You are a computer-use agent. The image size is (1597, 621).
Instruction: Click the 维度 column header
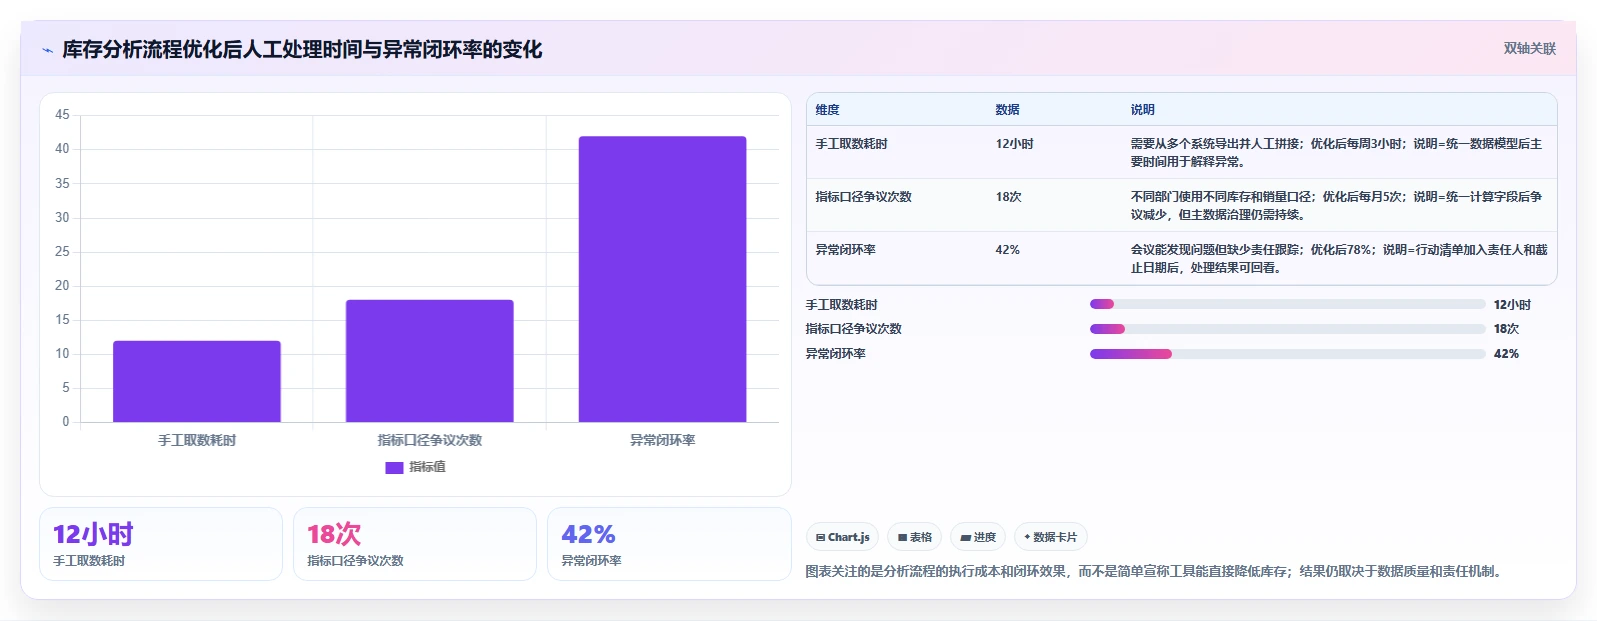coord(827,110)
